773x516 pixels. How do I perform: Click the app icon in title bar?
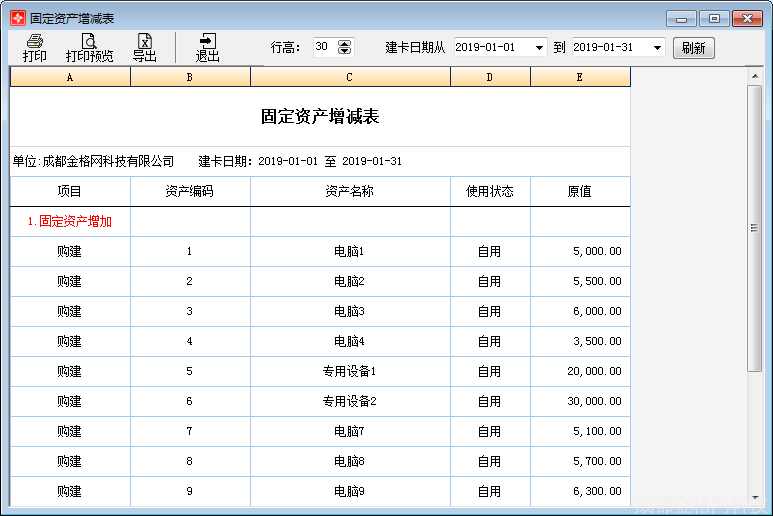[x=17, y=18]
